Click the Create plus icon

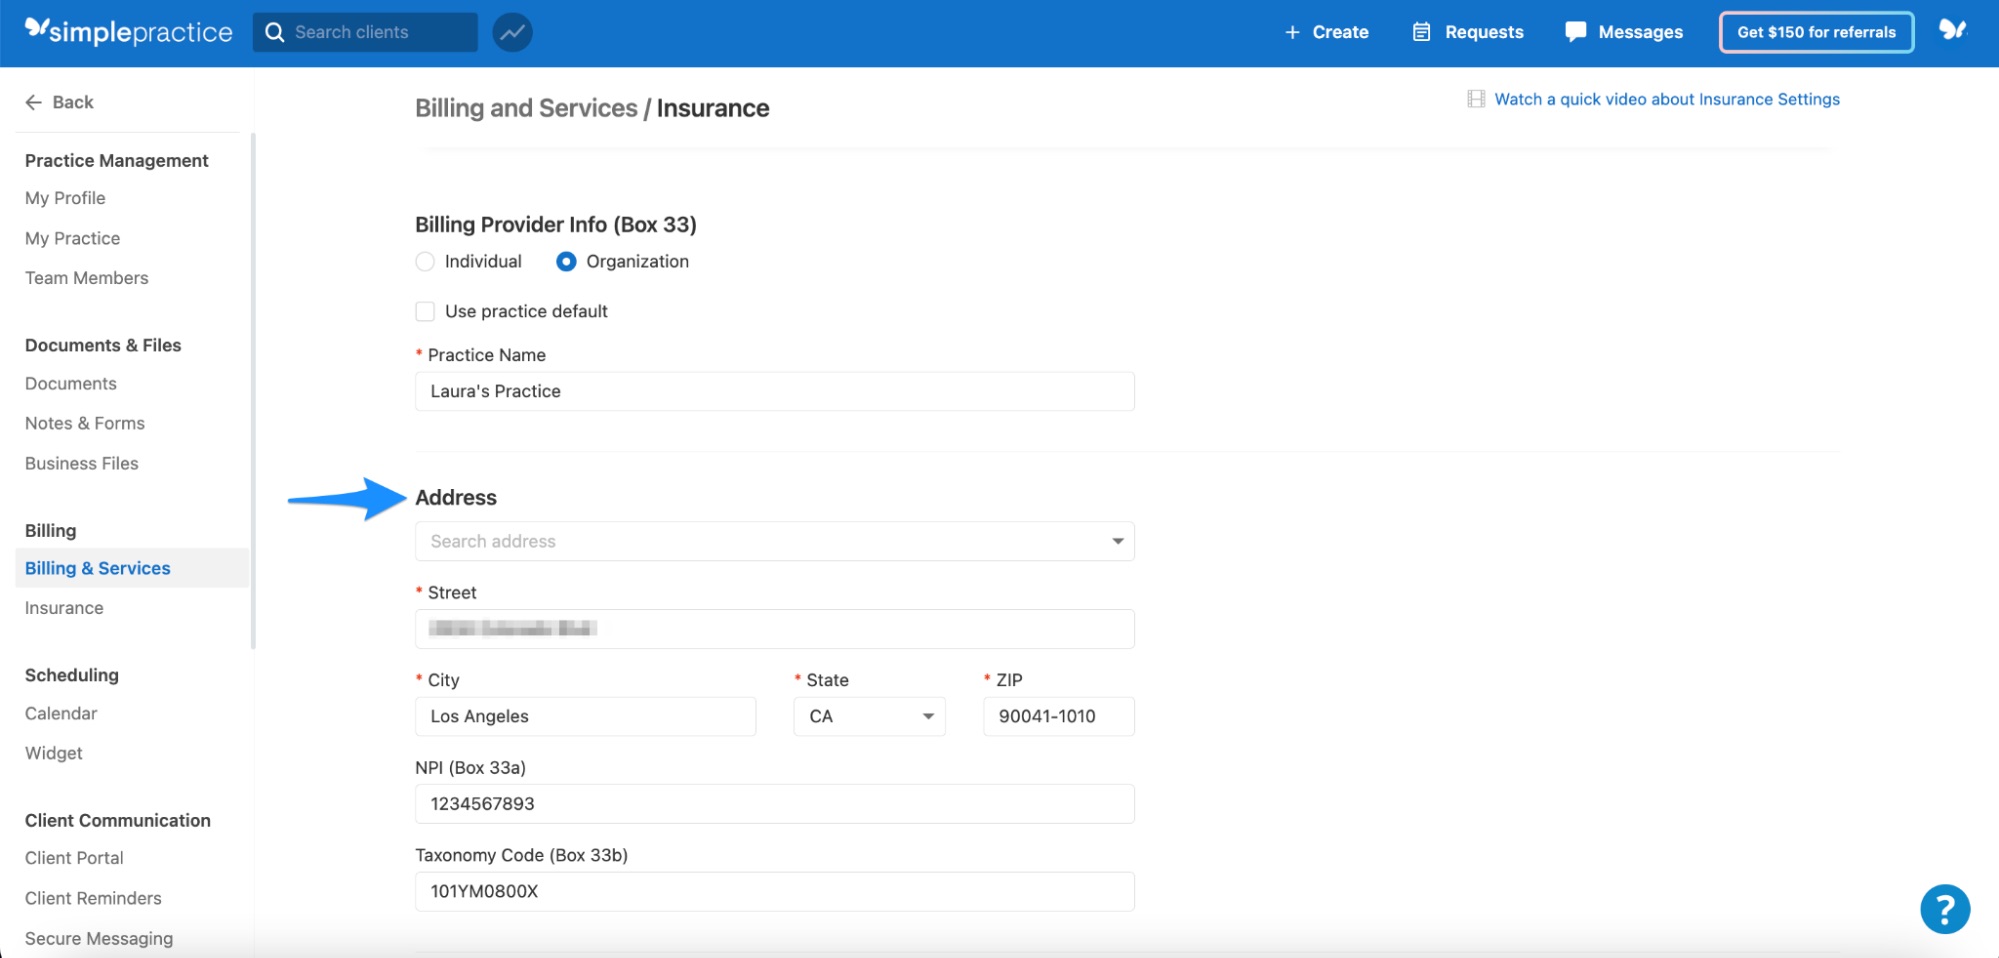(x=1293, y=31)
